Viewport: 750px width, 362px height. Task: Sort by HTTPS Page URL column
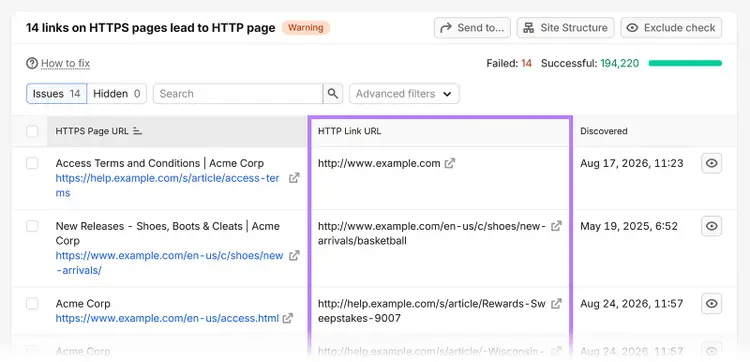[99, 131]
